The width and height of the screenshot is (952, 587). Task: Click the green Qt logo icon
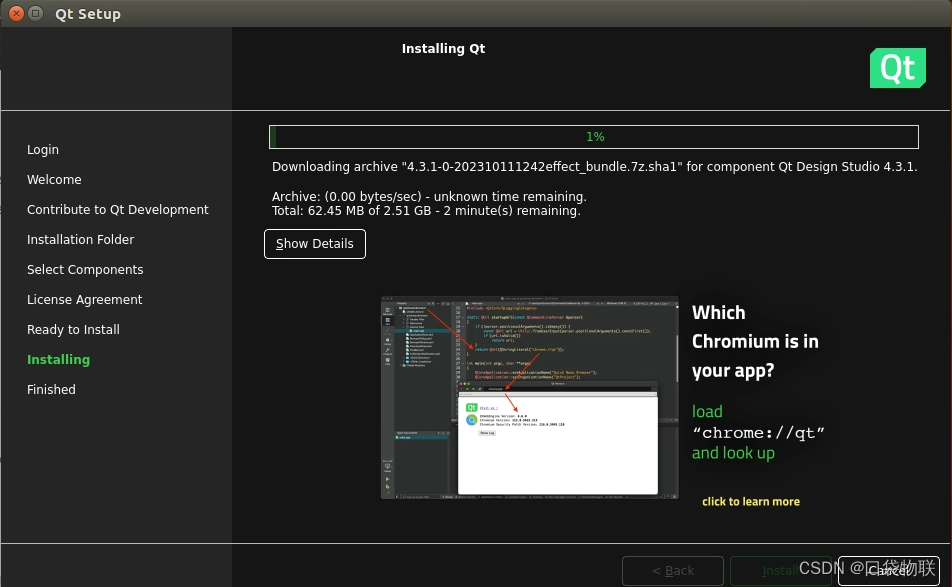897,68
